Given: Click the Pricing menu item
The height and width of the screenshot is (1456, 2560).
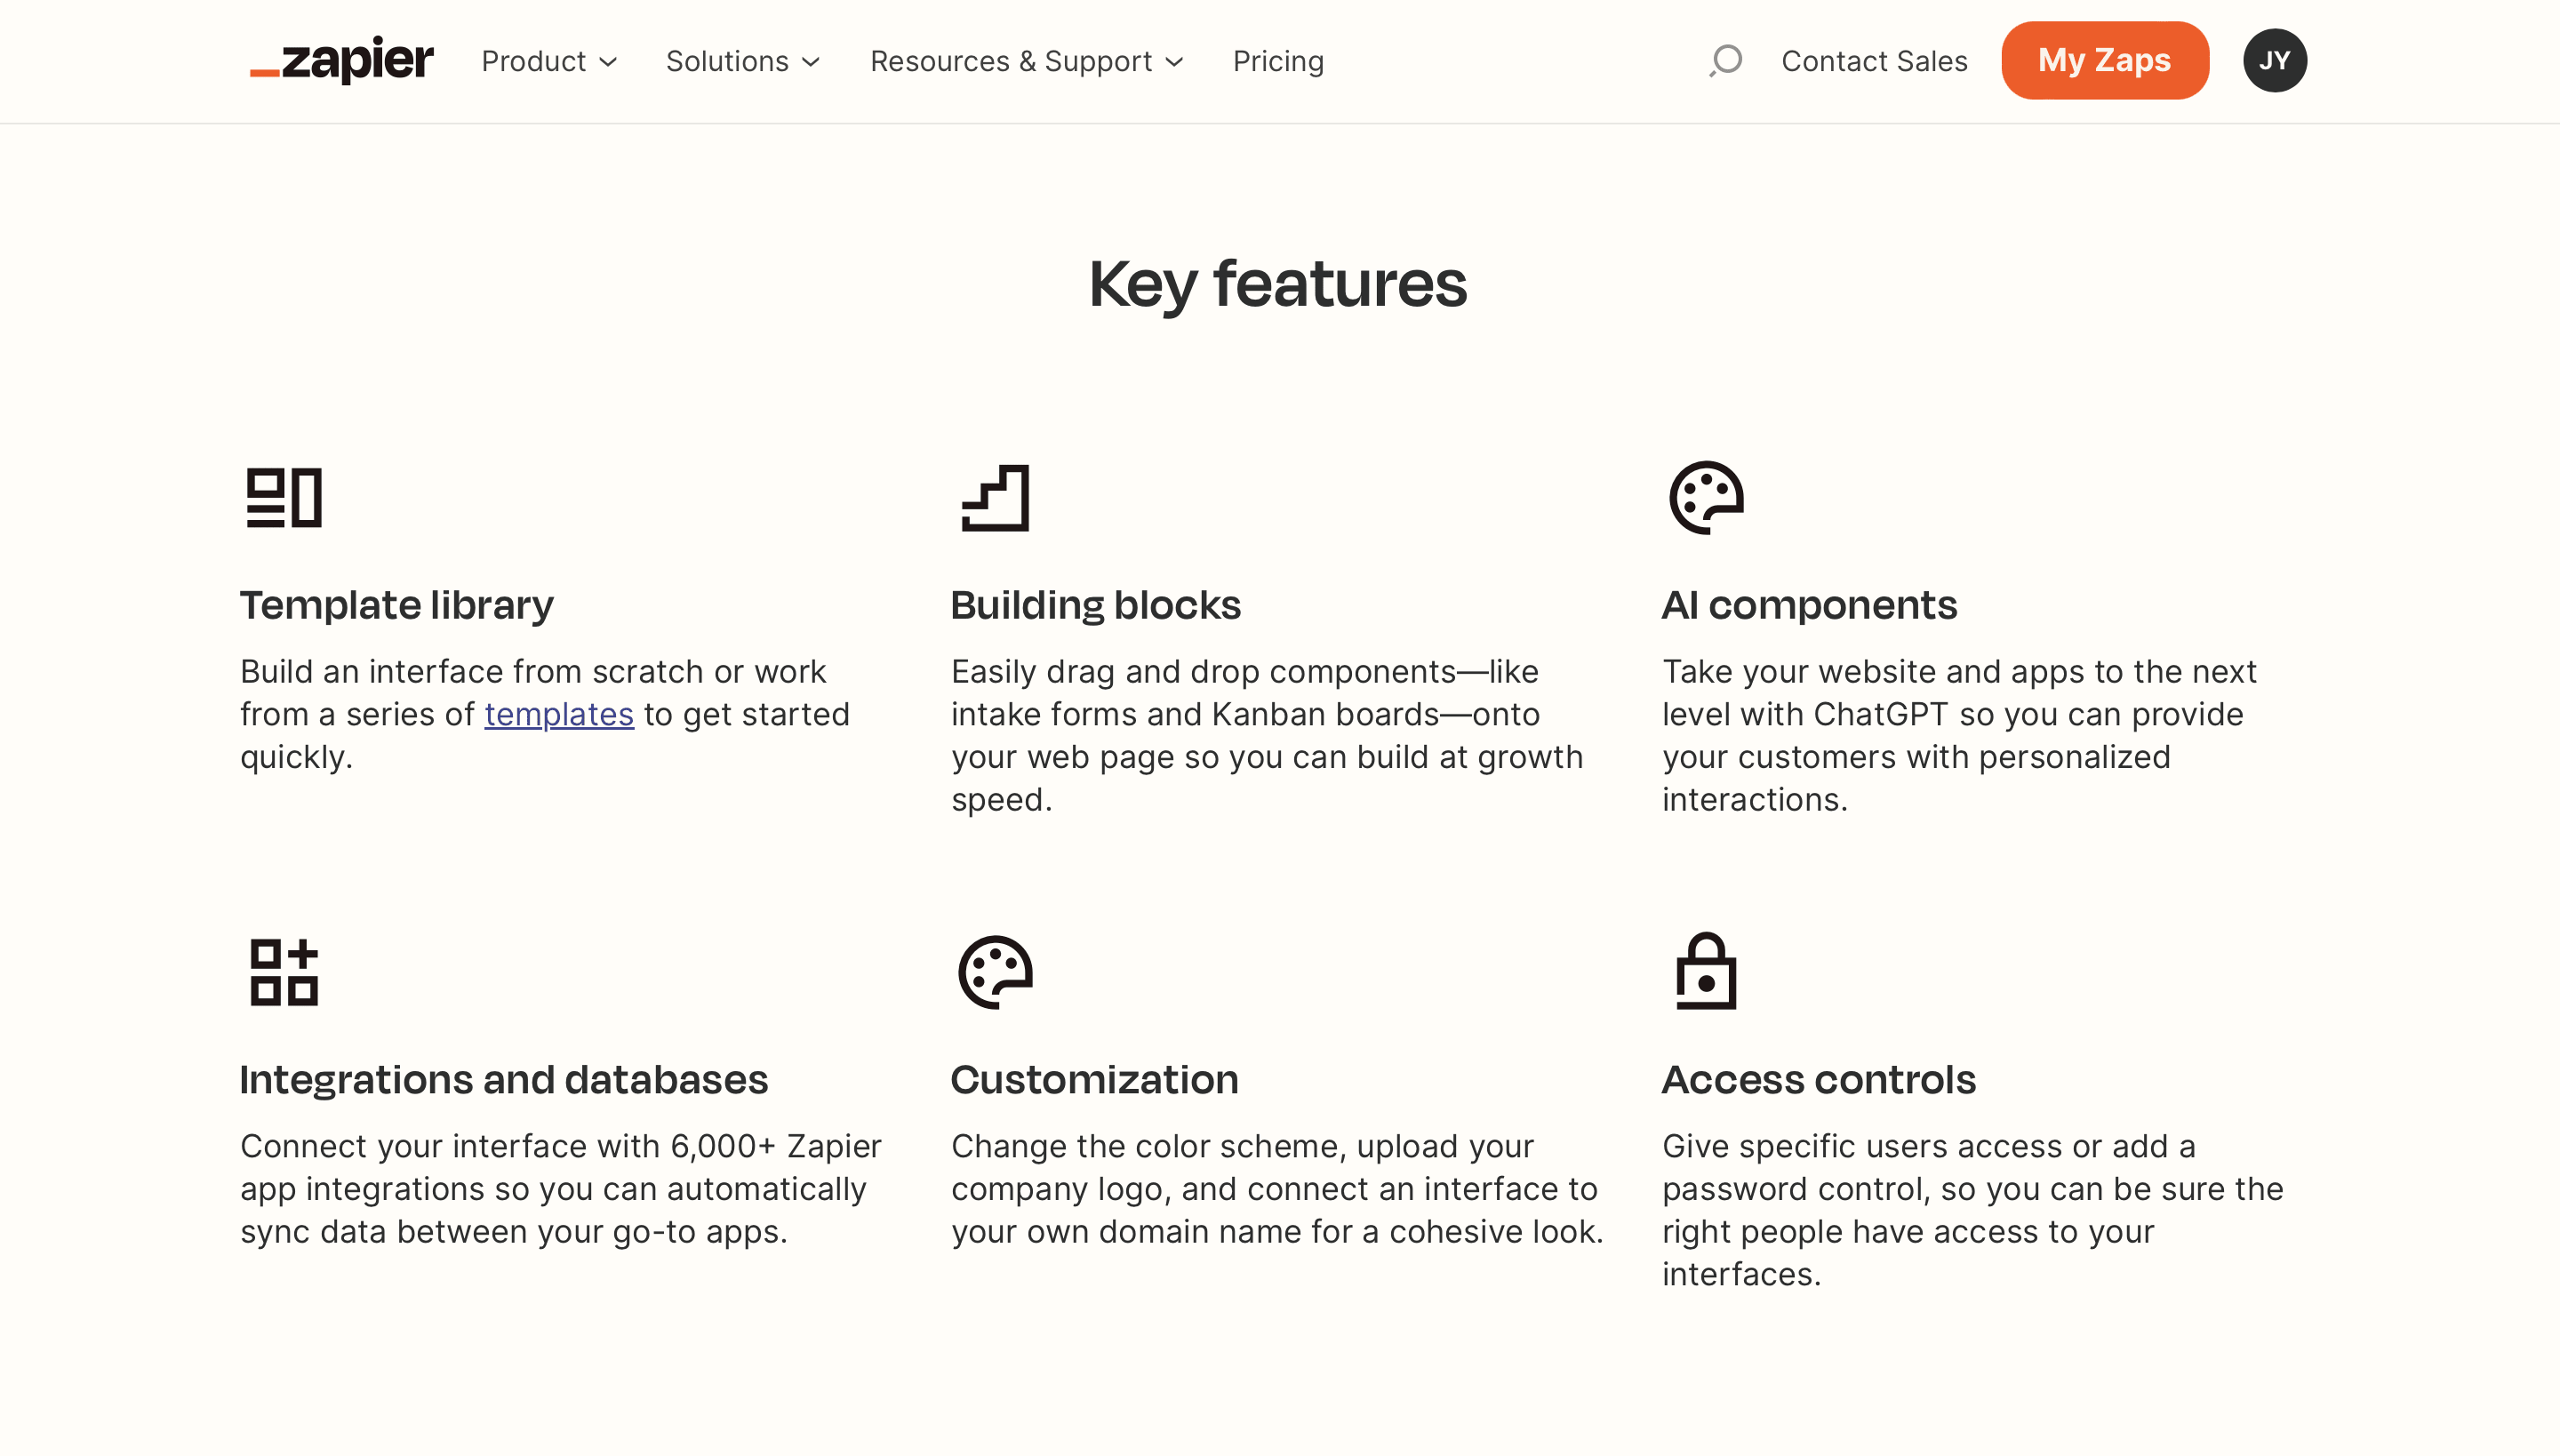Looking at the screenshot, I should [x=1278, y=60].
